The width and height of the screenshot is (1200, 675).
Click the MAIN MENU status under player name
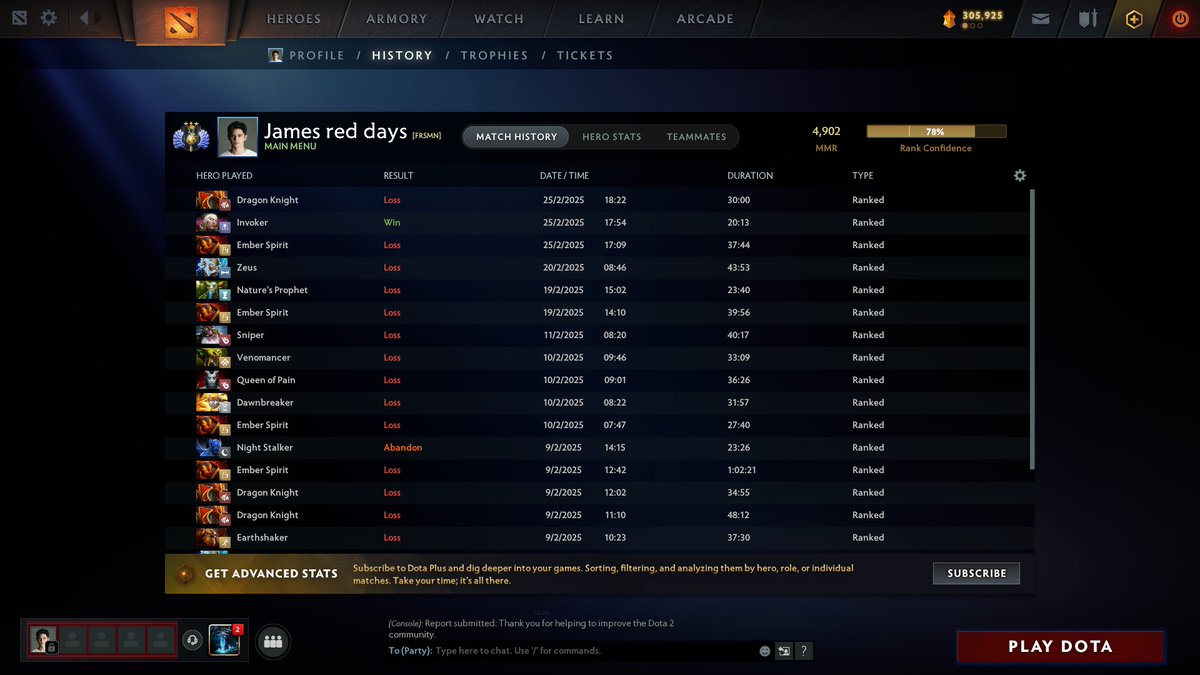(x=290, y=147)
